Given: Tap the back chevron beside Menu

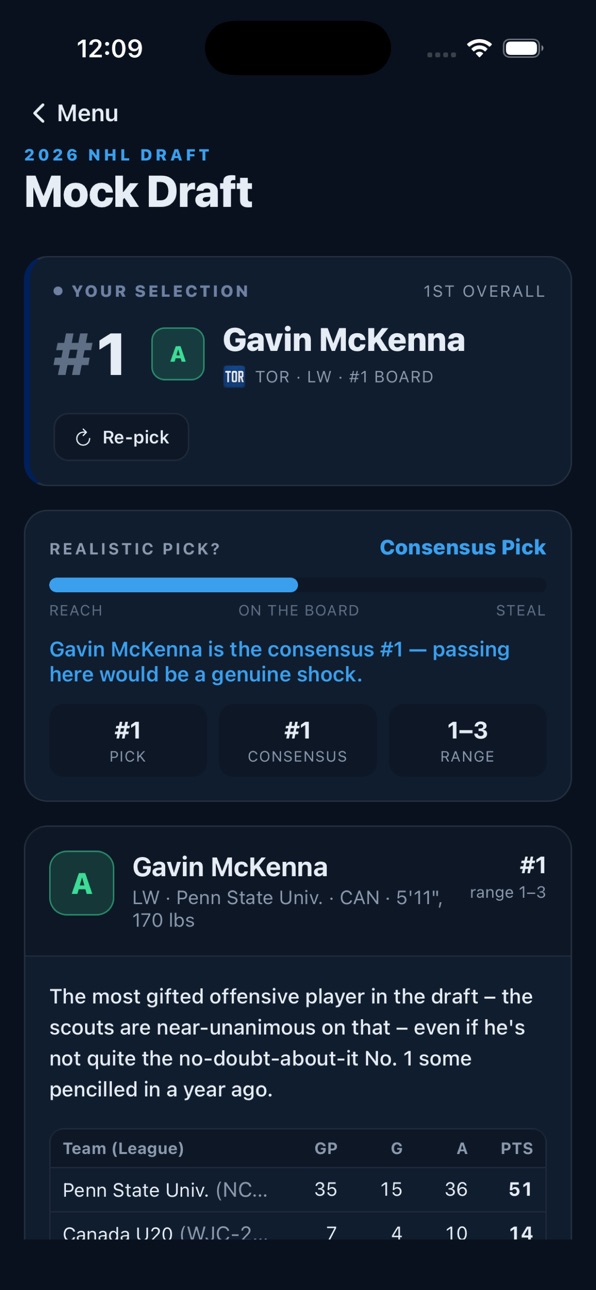Looking at the screenshot, I should tap(39, 113).
